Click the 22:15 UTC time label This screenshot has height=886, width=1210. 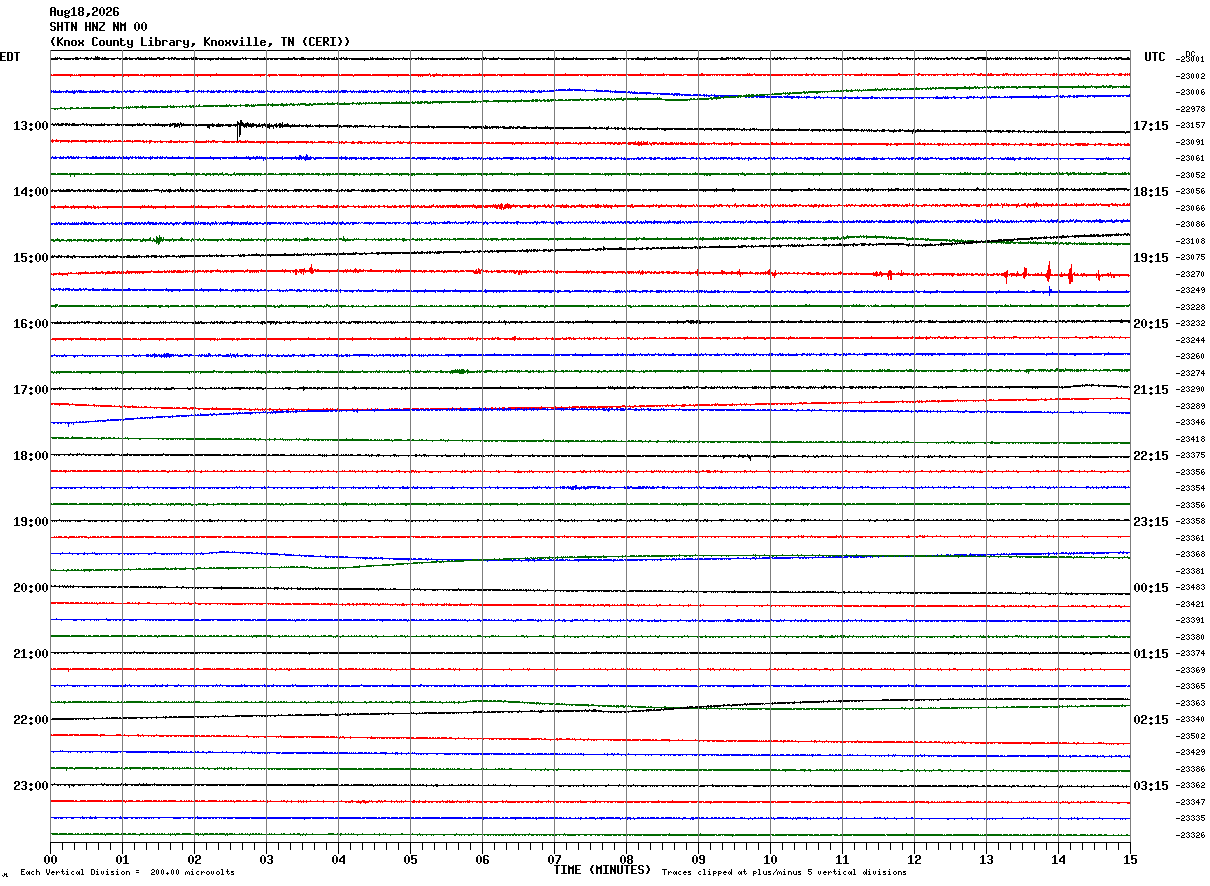pos(1151,456)
